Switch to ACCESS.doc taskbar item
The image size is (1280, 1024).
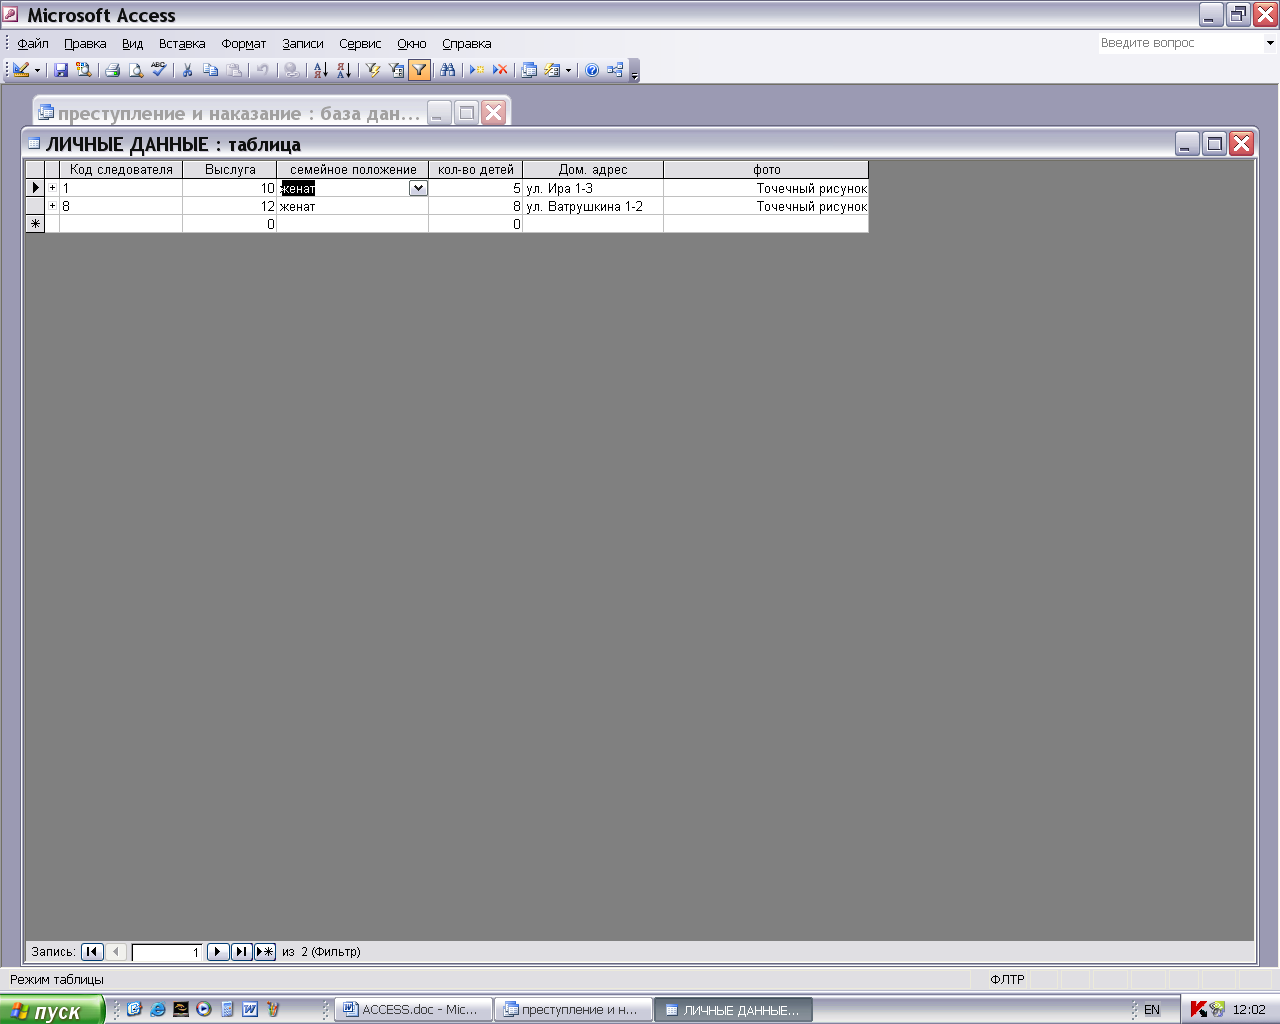pos(413,1010)
